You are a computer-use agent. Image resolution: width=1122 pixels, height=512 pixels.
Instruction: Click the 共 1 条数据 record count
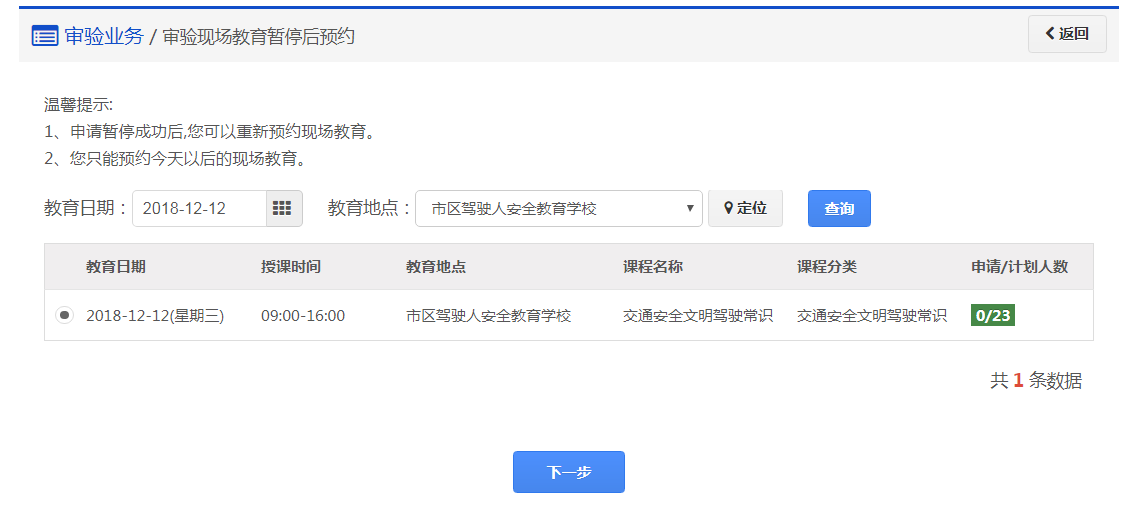[x=1035, y=380]
